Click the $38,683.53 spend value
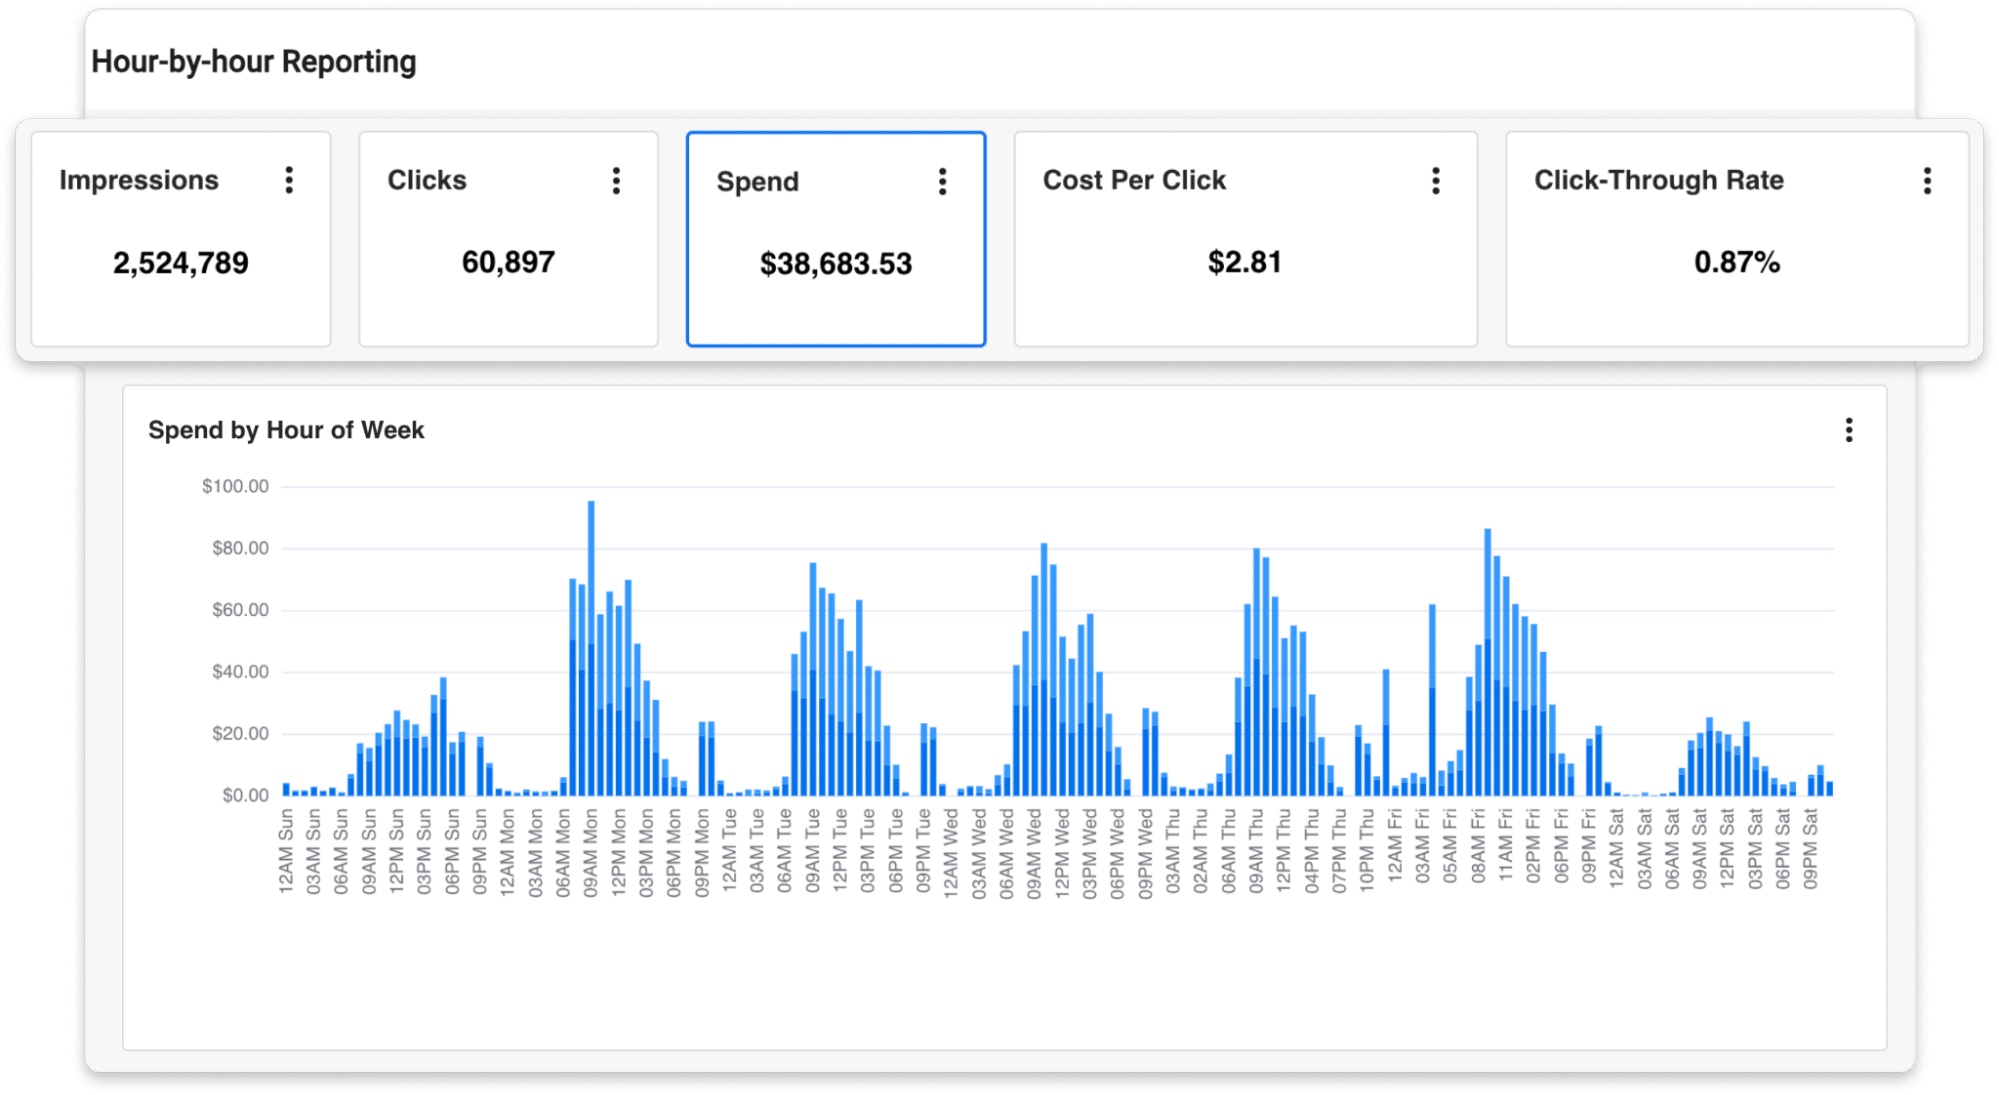Image resolution: width=1999 pixels, height=1095 pixels. (836, 264)
